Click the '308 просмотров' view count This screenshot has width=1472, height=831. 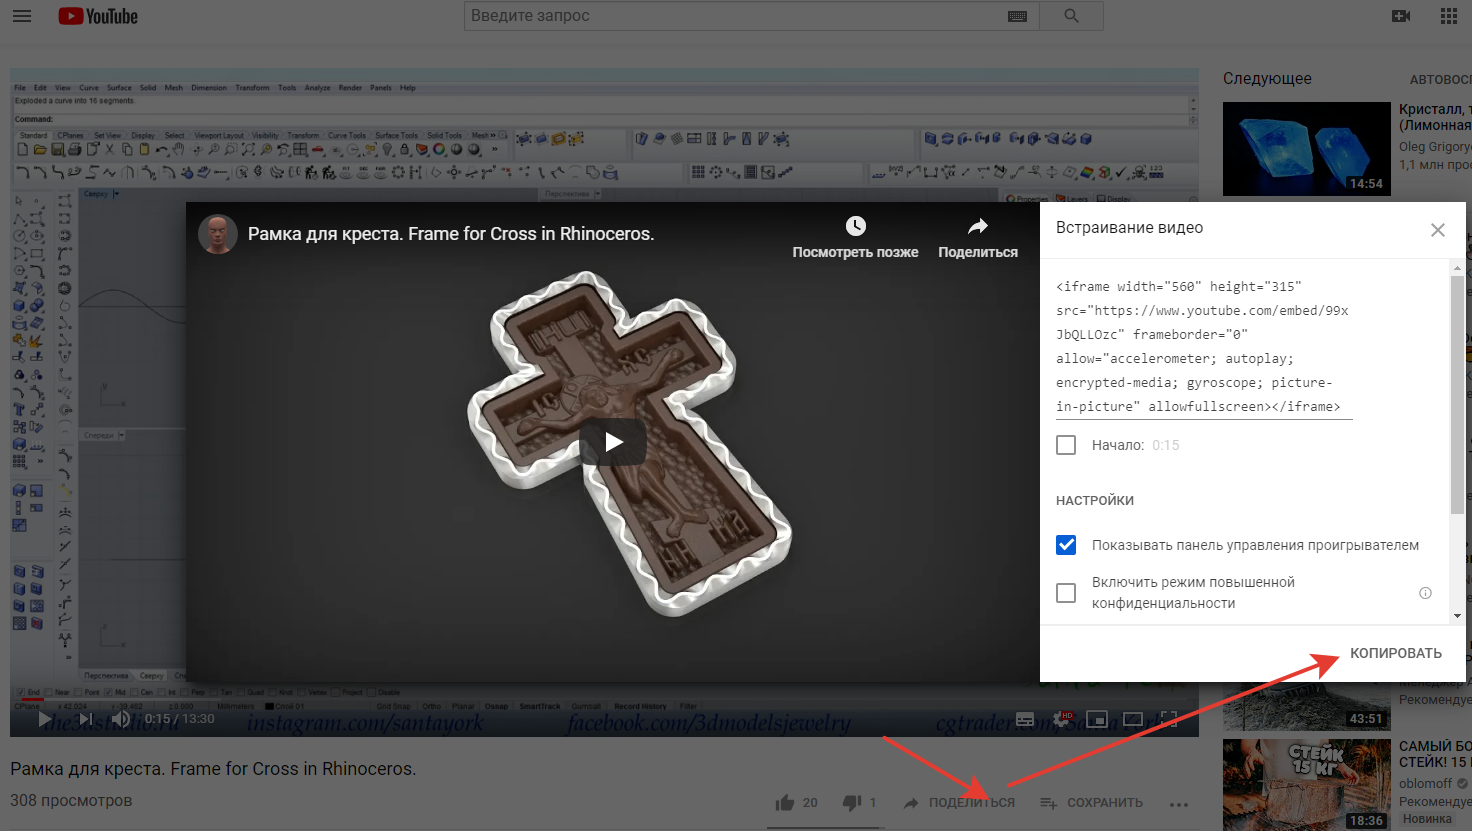(71, 800)
